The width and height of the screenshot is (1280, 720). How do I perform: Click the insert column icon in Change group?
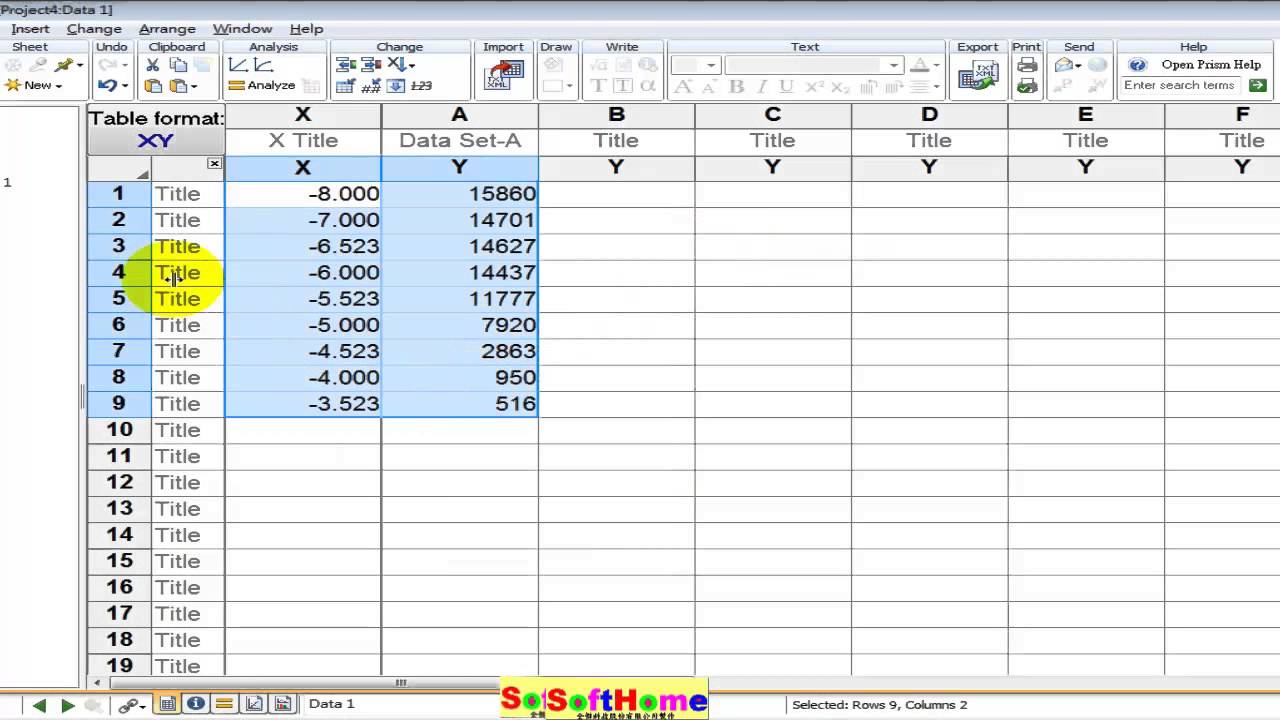346,65
